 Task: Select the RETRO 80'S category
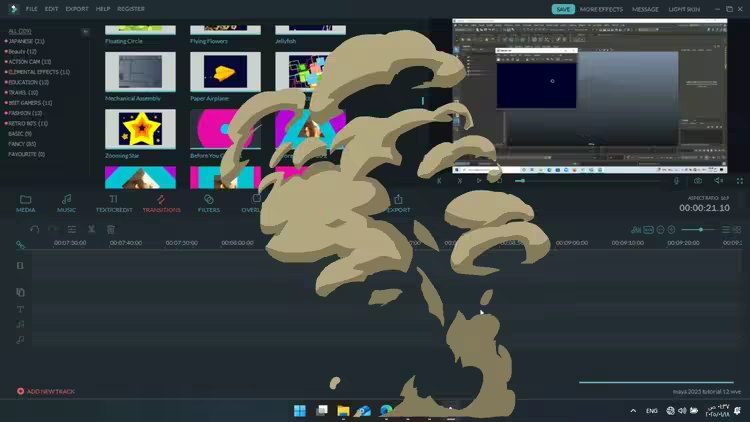point(30,123)
